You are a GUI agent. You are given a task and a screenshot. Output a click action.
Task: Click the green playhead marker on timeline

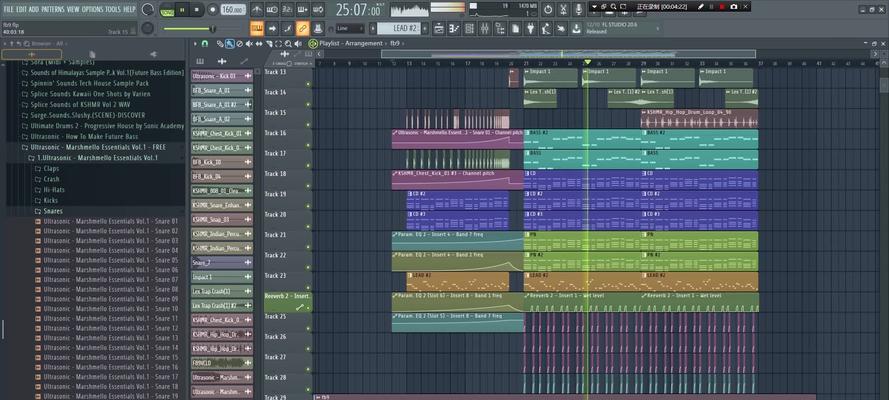pyautogui.click(x=587, y=62)
